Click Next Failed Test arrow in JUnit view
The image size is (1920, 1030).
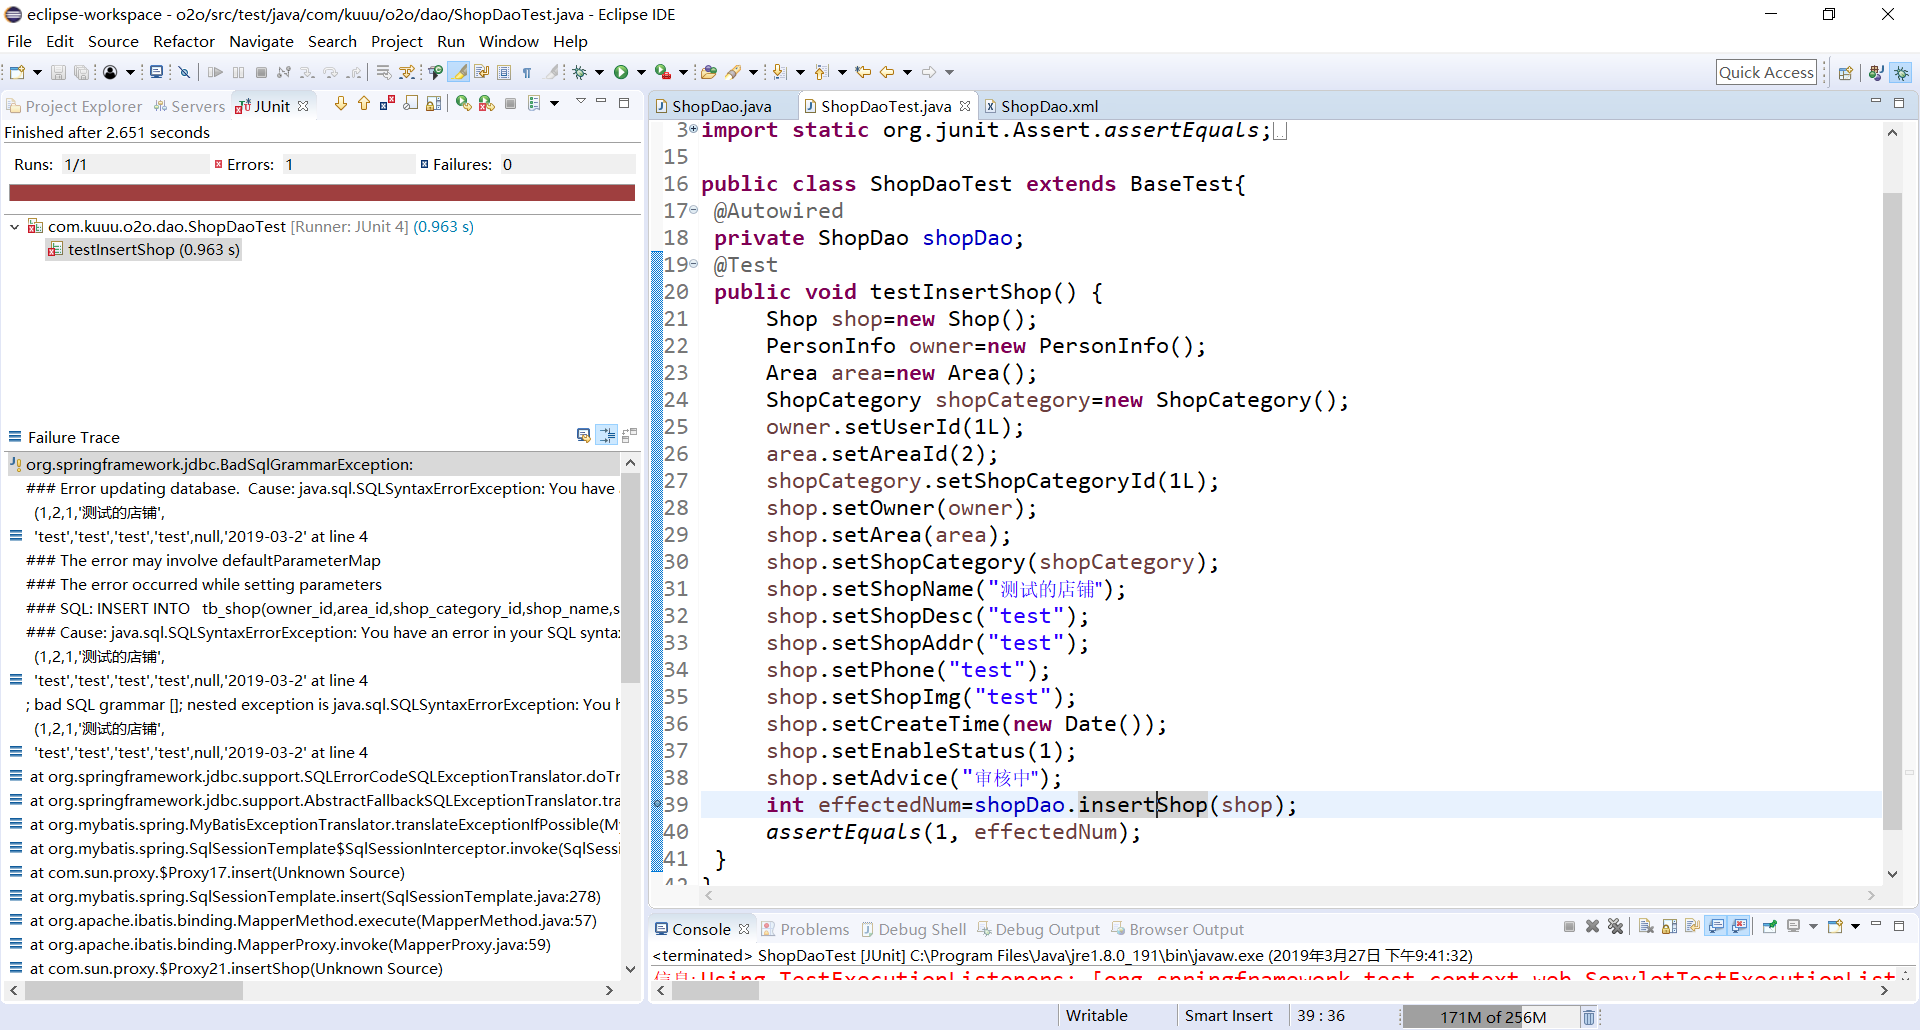pos(341,104)
